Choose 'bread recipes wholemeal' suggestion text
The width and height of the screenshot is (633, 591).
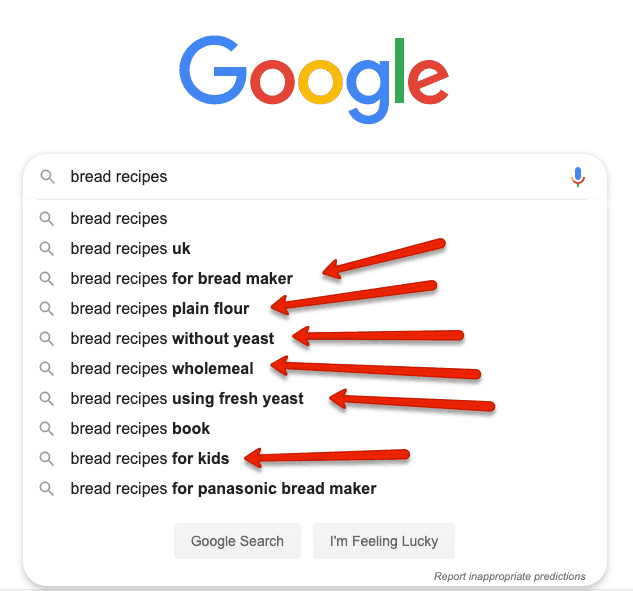point(162,369)
